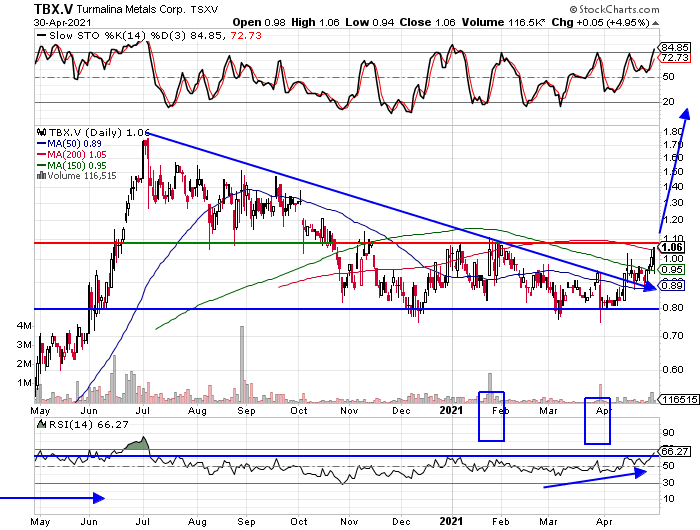Click the tallest volume bar near Sep
The width and height of the screenshot is (700, 530).
pos(242,364)
